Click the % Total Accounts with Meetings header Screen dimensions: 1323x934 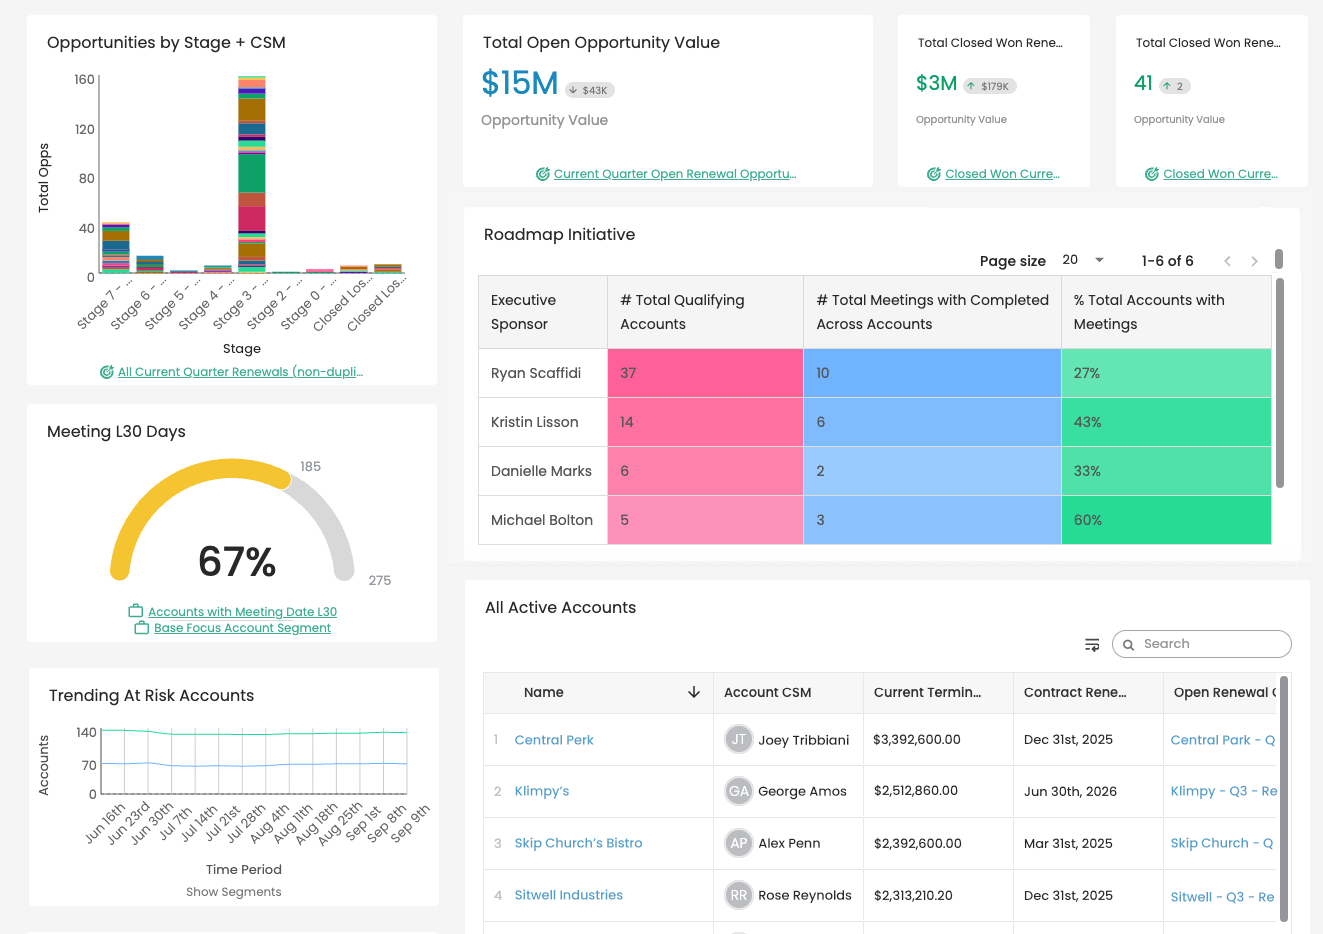(1166, 312)
